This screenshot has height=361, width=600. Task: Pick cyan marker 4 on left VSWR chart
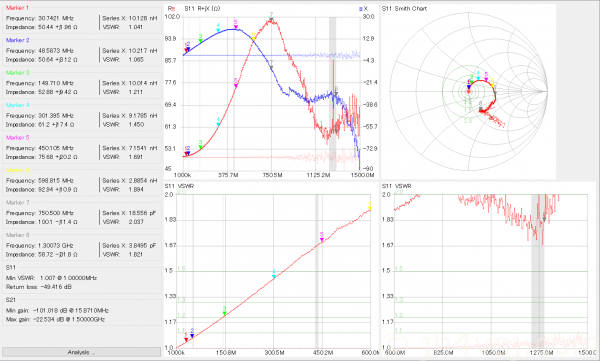274,276
